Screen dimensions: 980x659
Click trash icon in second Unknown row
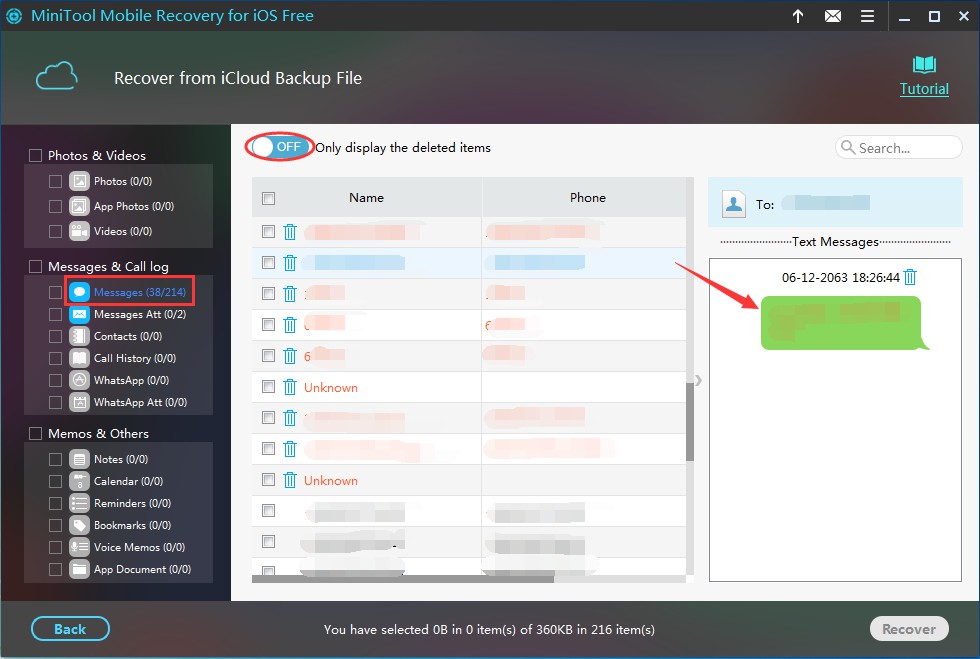(x=289, y=480)
